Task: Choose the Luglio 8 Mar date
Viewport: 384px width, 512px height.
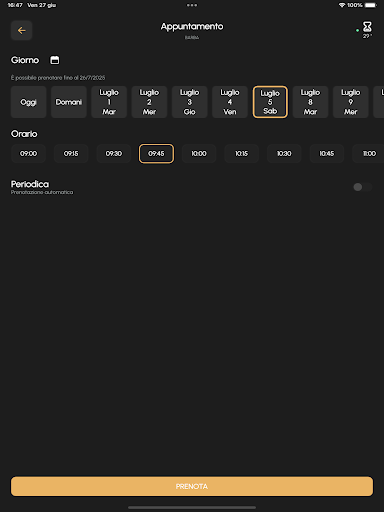Action: 310,102
